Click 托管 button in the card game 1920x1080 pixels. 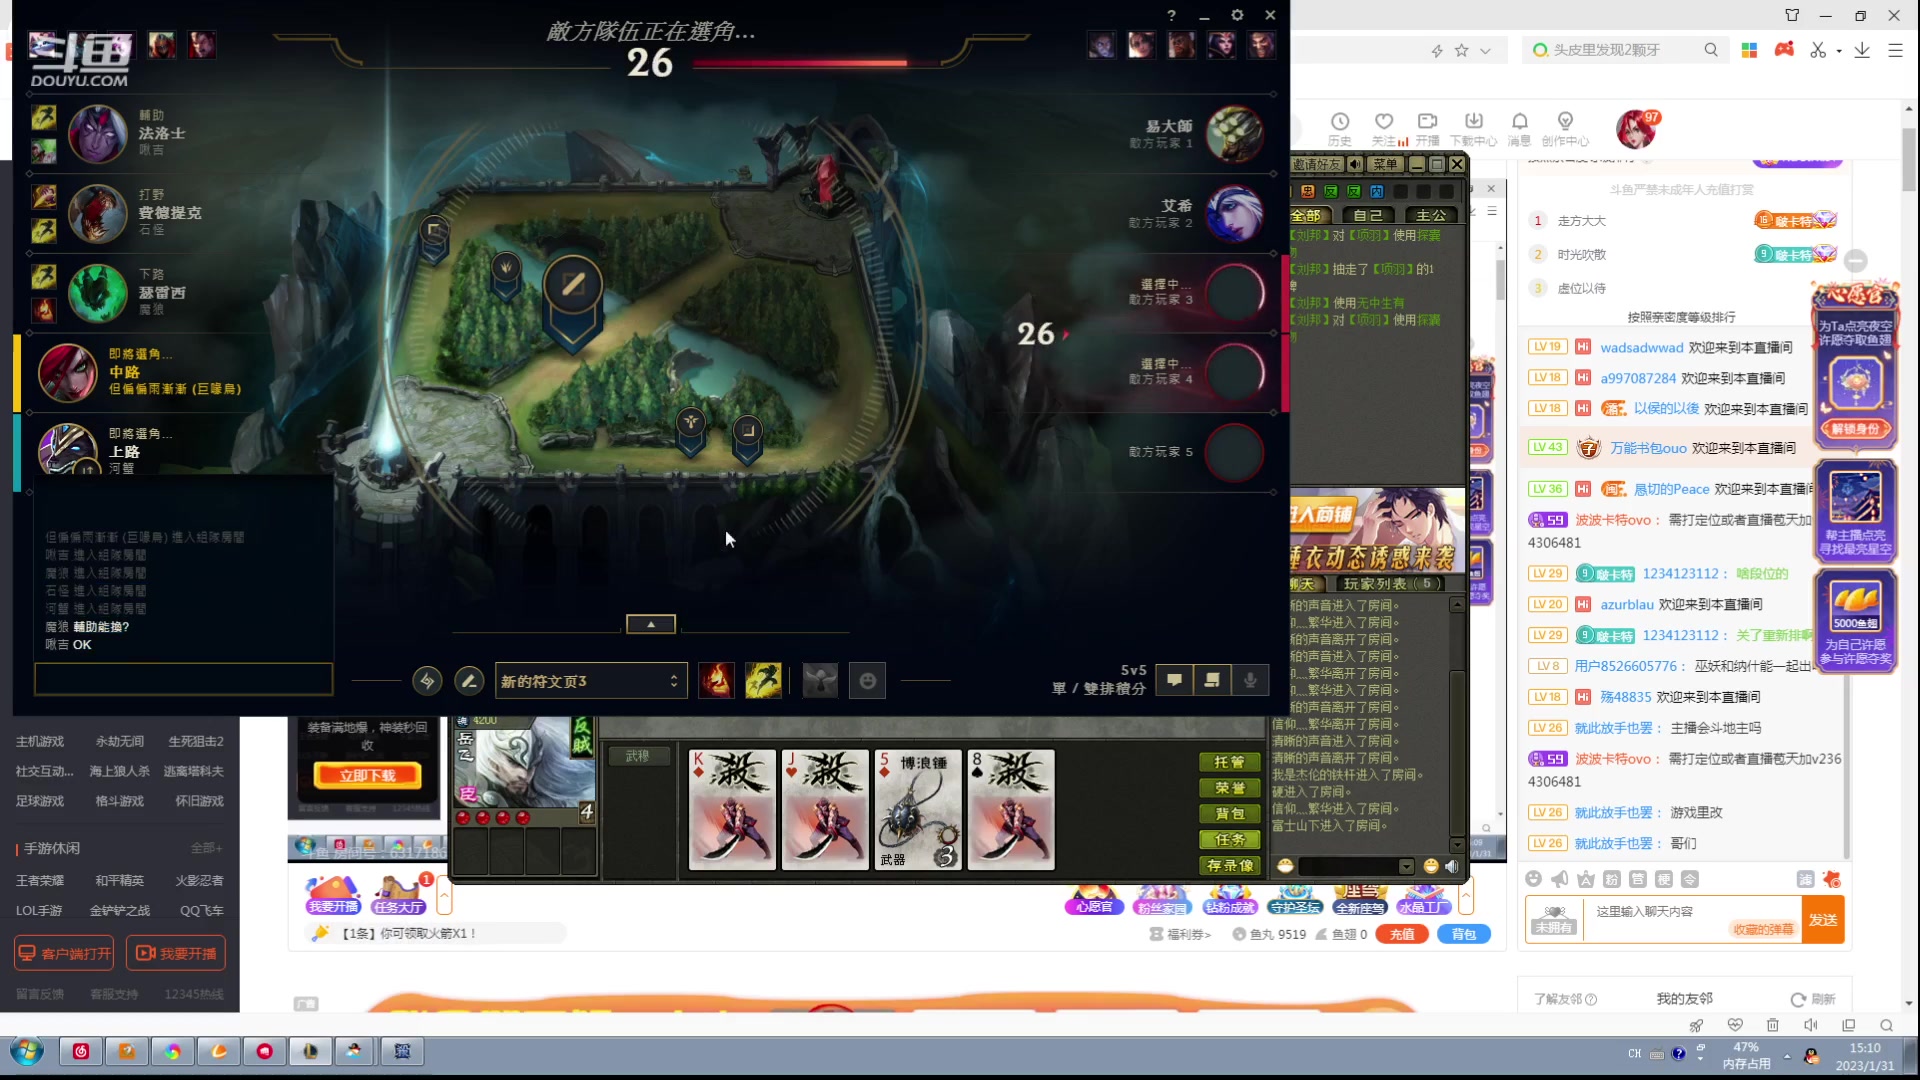1229,762
